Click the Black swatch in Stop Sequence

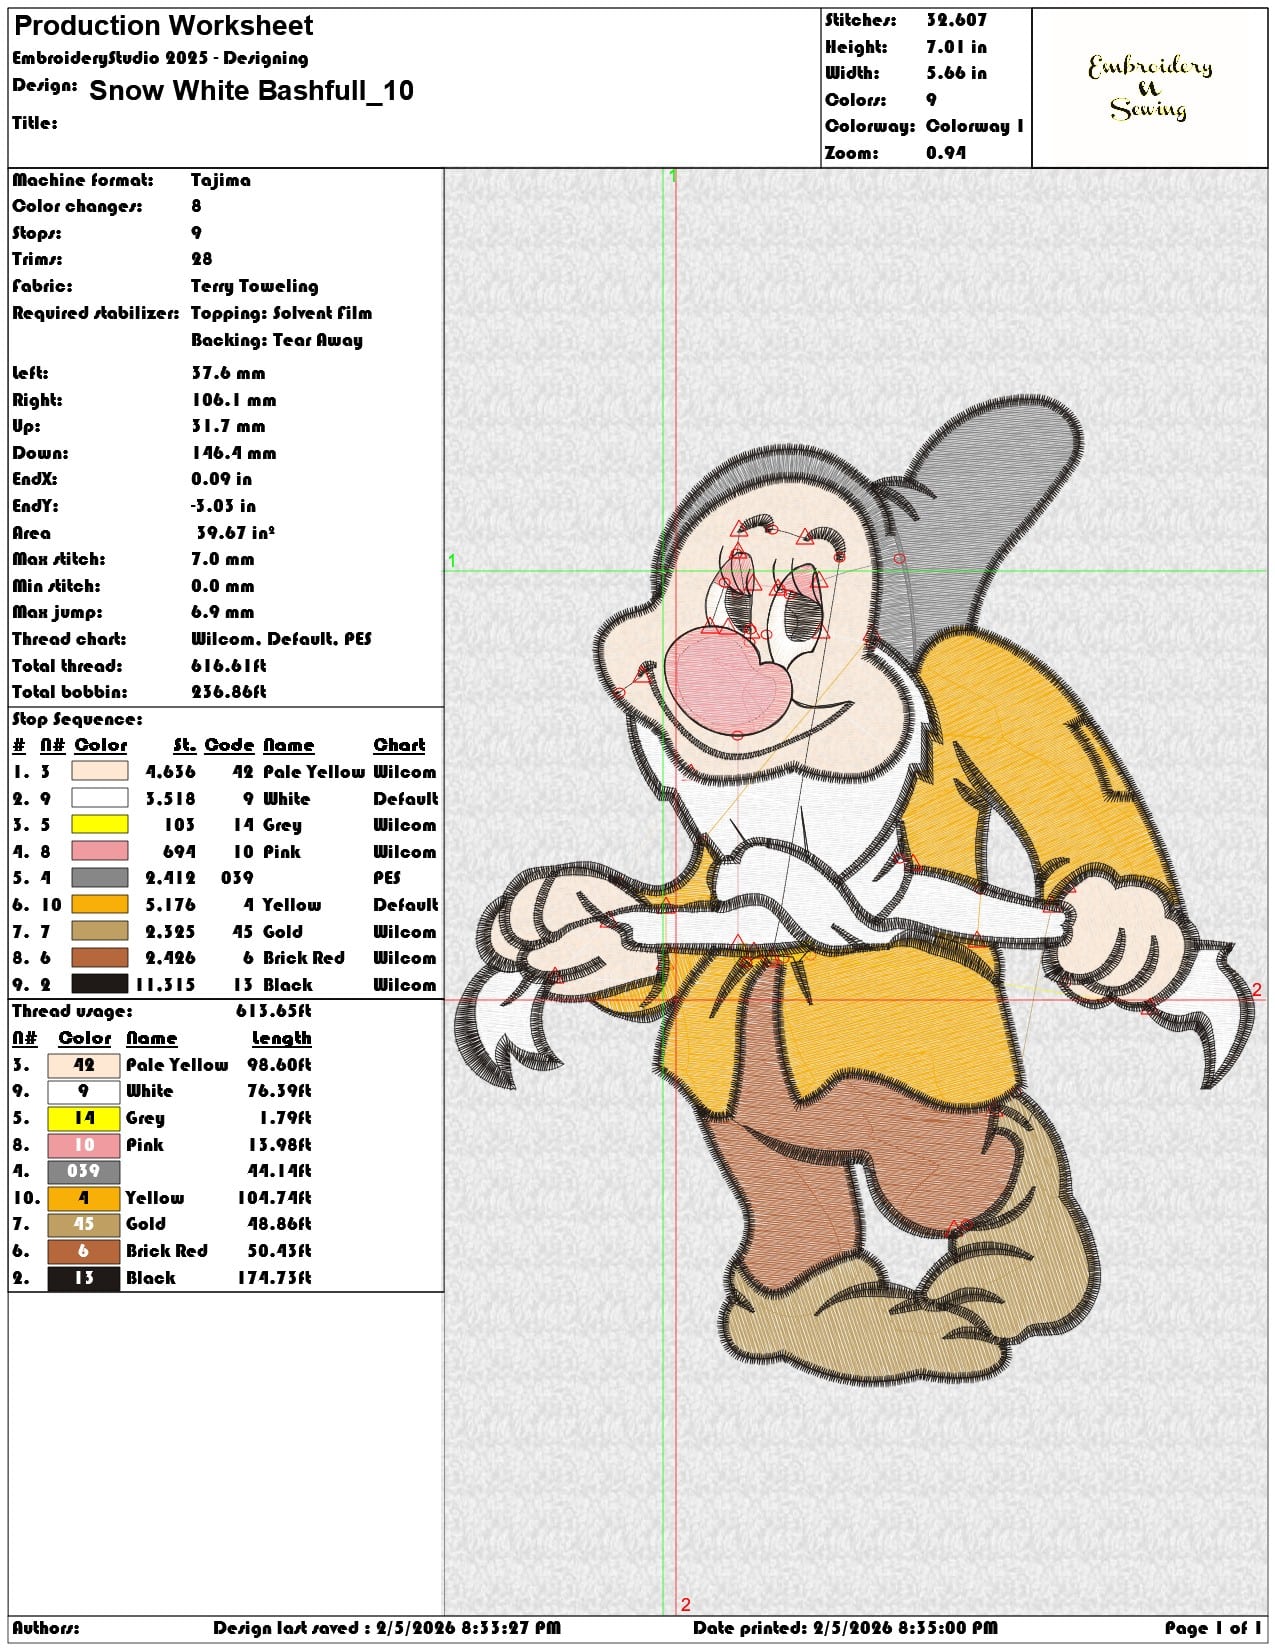tap(100, 984)
